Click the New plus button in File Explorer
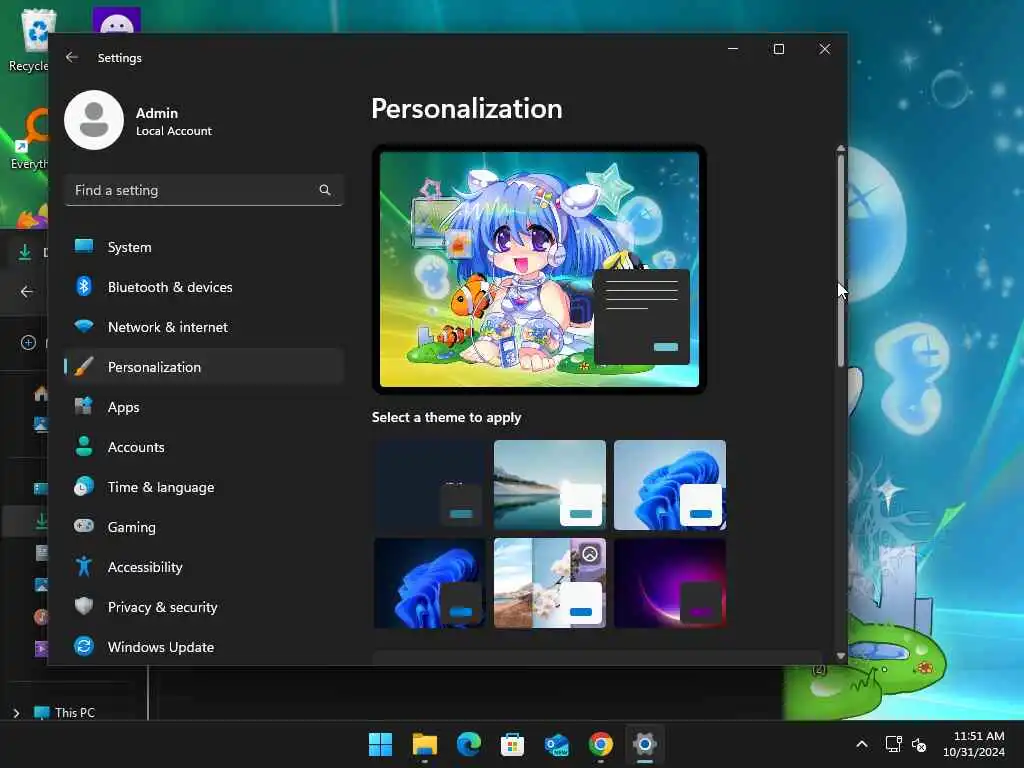Viewport: 1024px width, 768px height. click(x=28, y=342)
